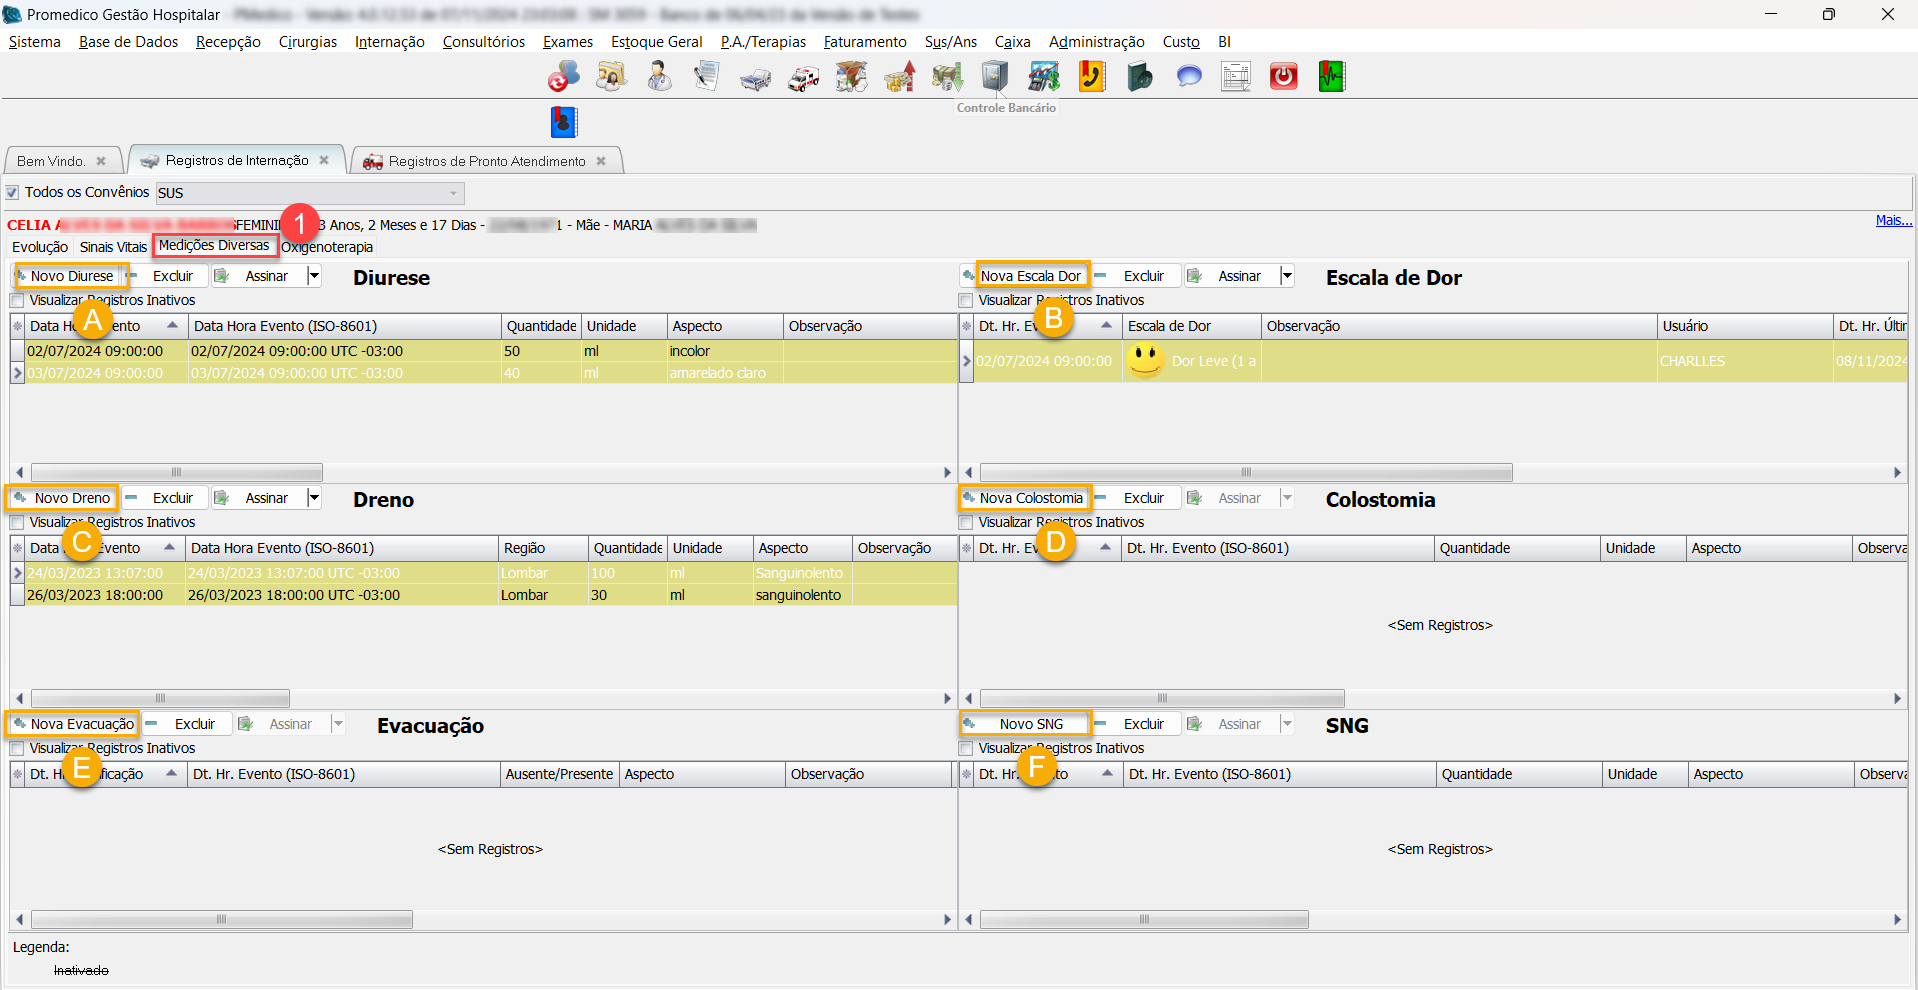The height and width of the screenshot is (990, 1918).
Task: Open the Faturamento menu
Action: pos(864,42)
